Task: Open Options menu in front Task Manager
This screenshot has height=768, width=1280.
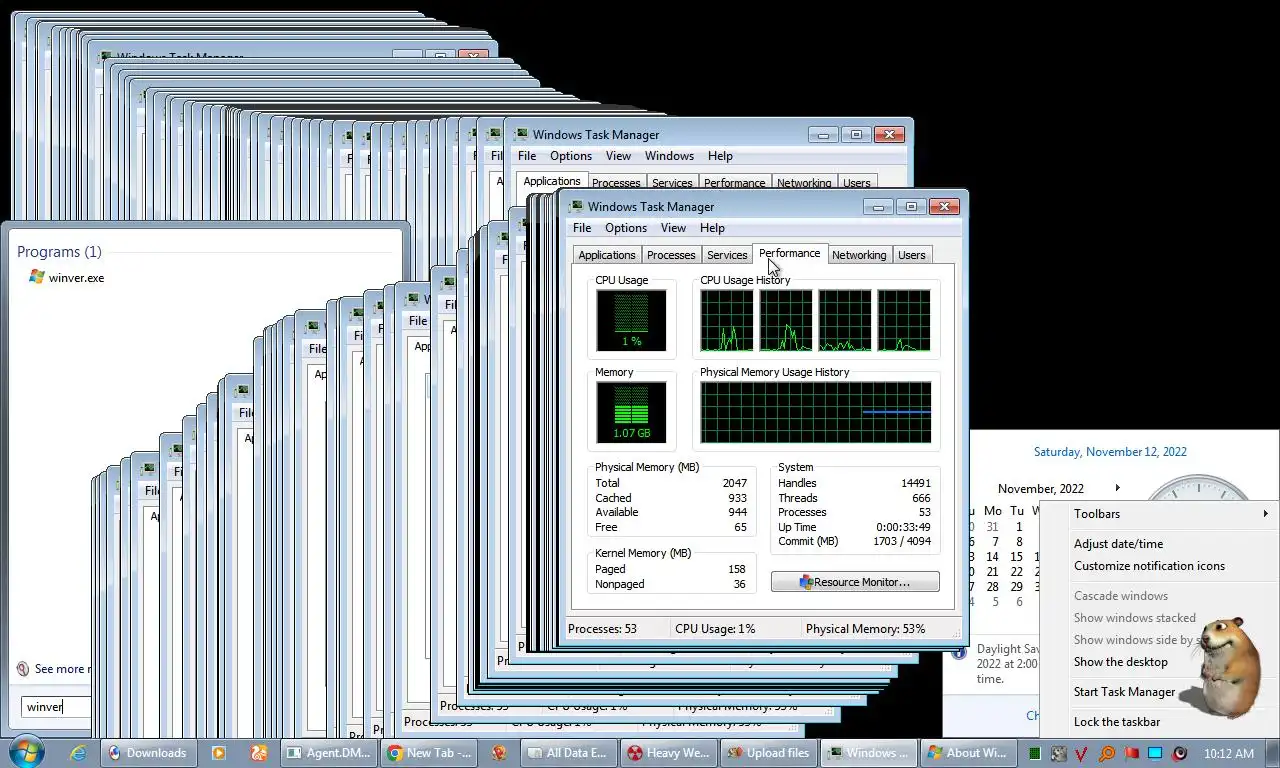Action: coord(626,228)
